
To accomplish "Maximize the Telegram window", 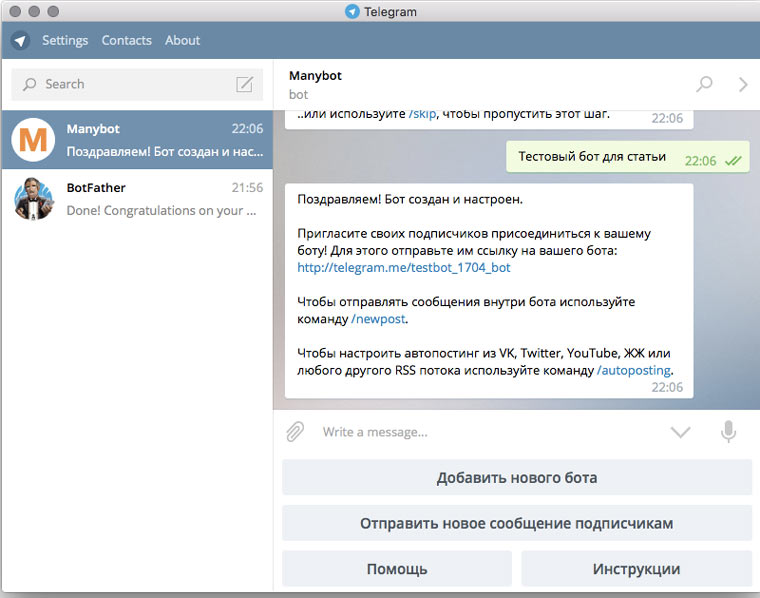I will point(53,11).
